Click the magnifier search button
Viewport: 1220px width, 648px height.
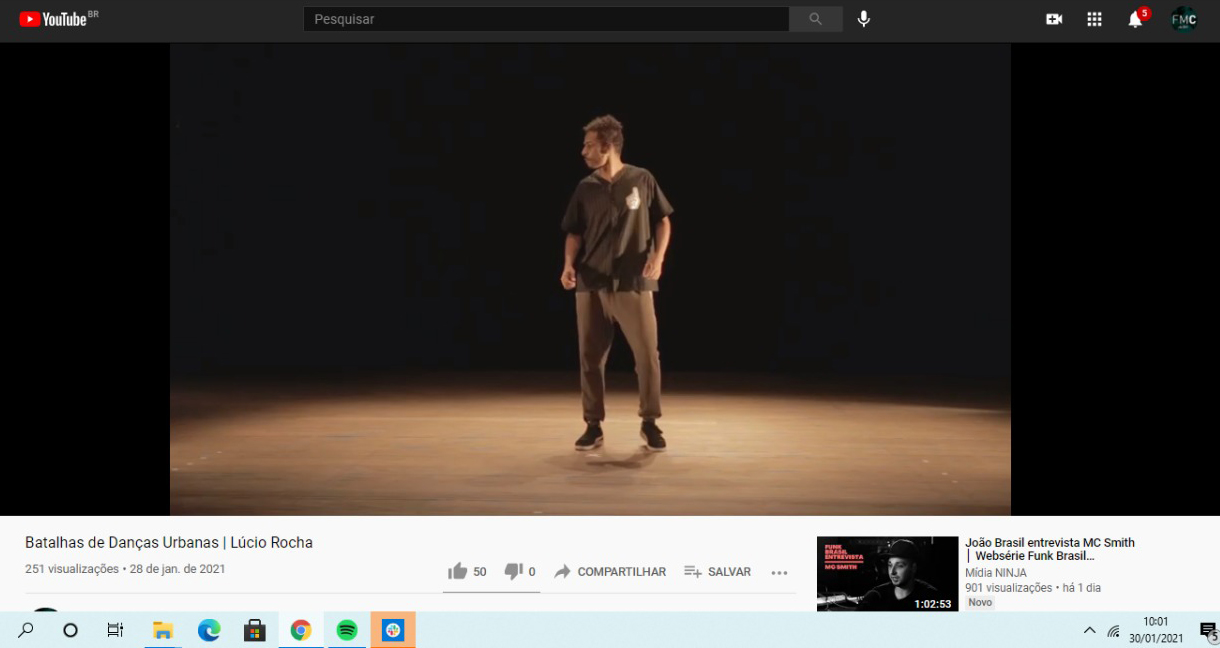(815, 19)
